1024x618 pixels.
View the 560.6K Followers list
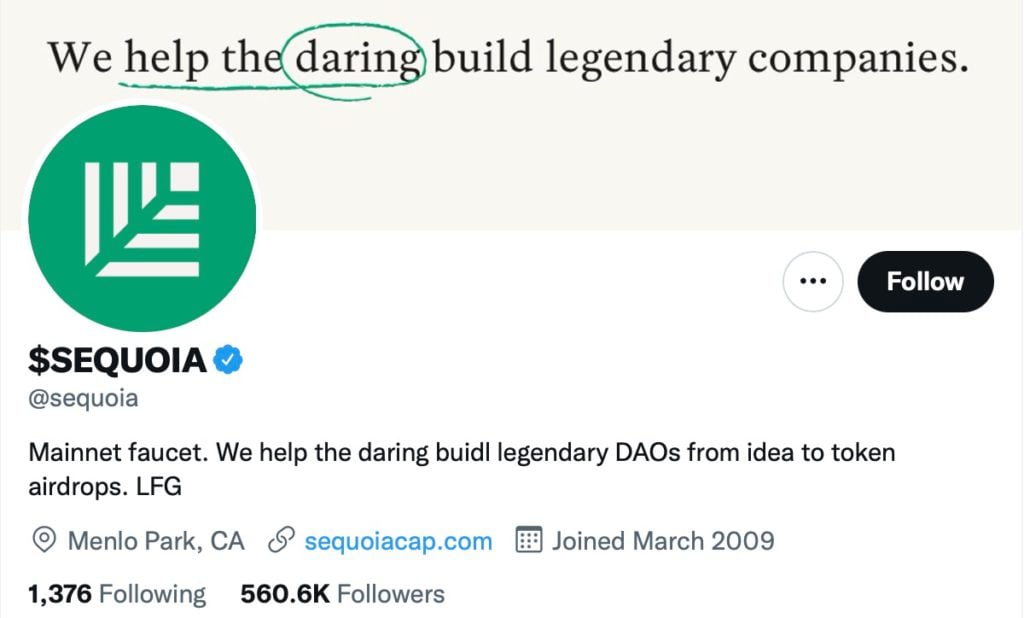(x=342, y=594)
